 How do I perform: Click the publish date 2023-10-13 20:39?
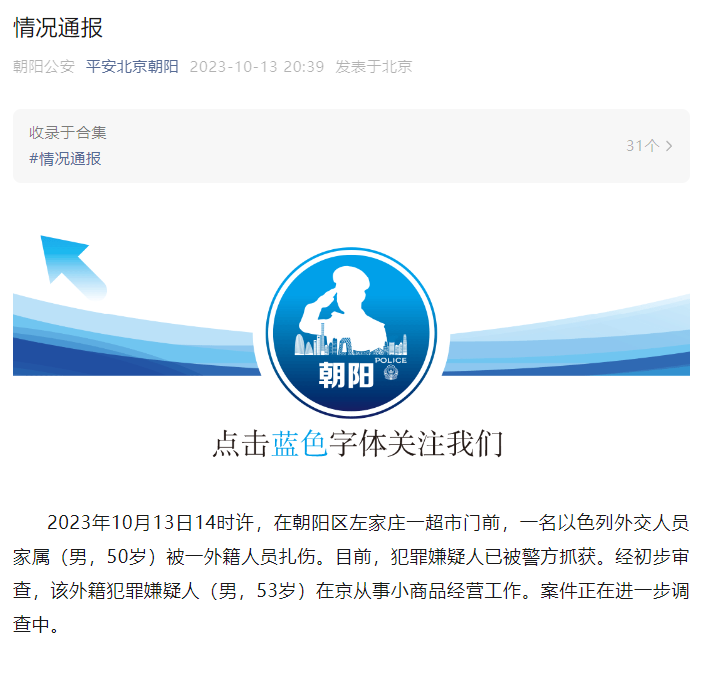point(256,66)
